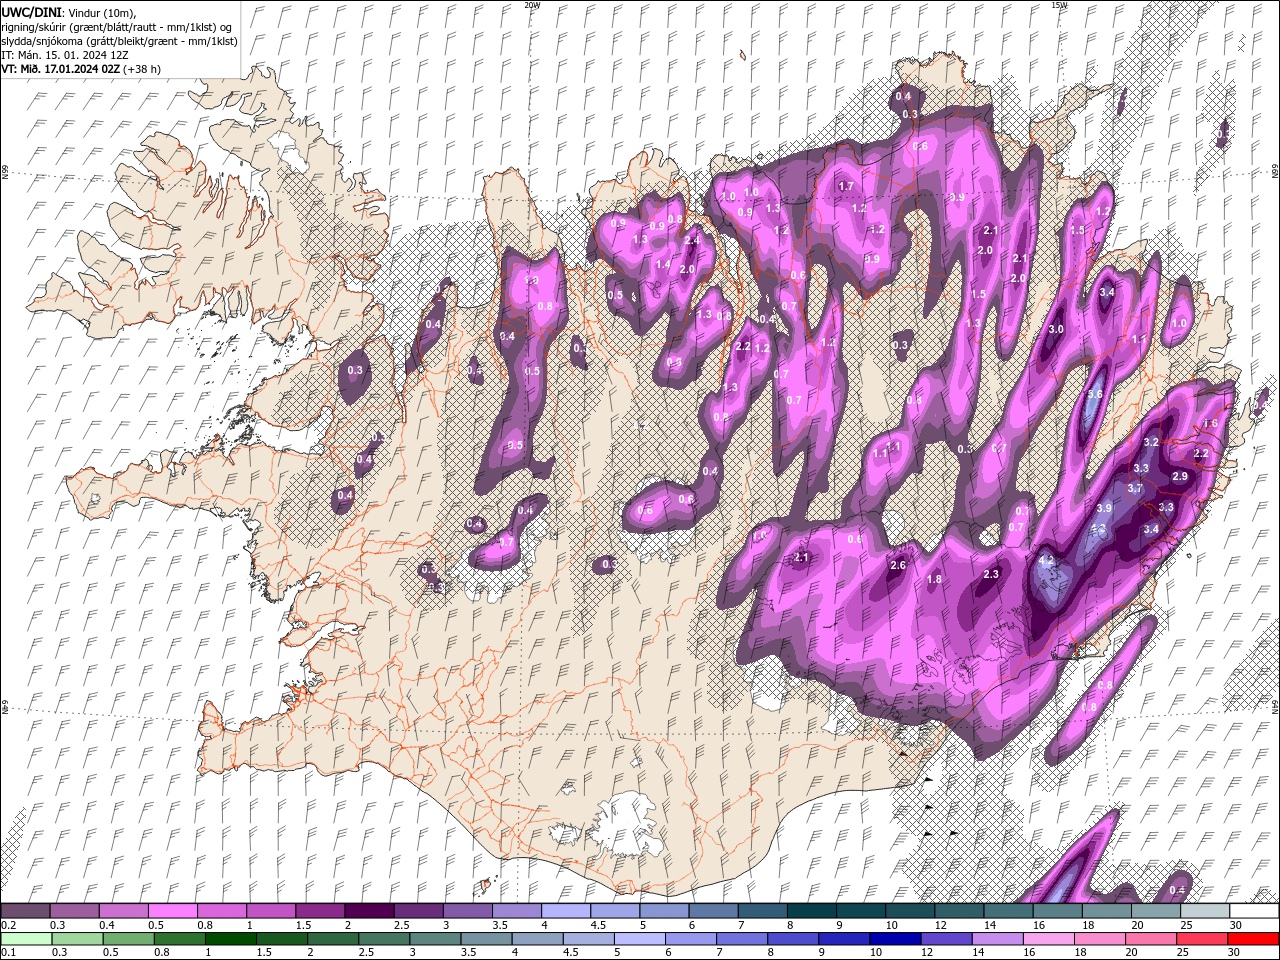Select the light gray swatch between 25 and 30 in the top legend row

pyautogui.click(x=1206, y=911)
